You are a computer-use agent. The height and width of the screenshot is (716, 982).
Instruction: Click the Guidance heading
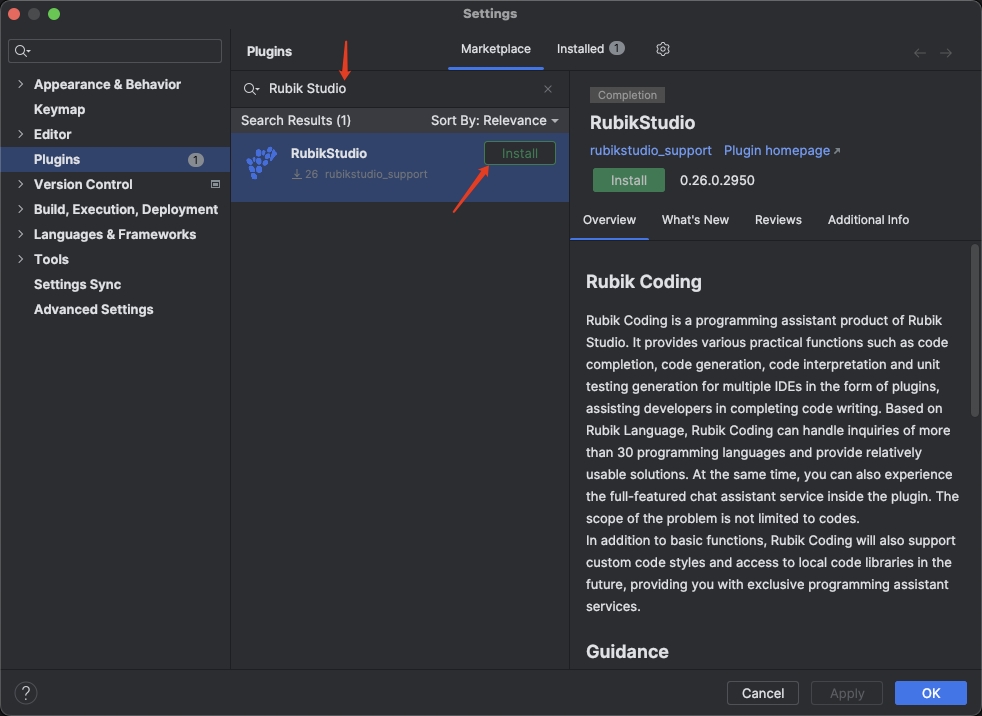627,651
